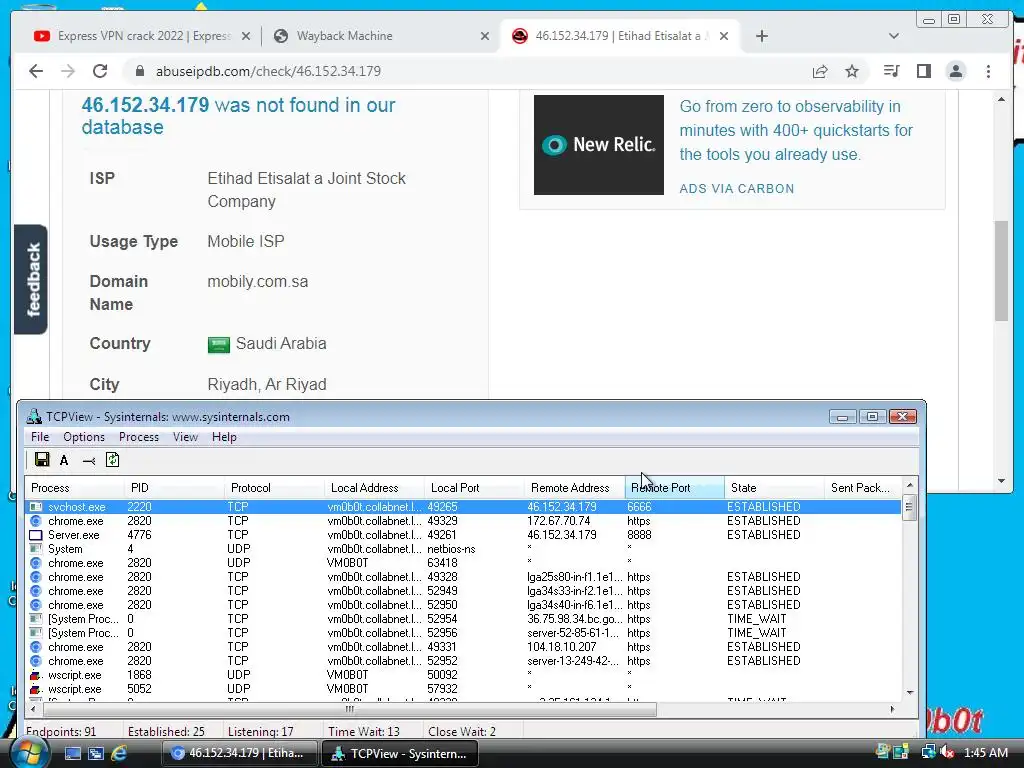1024x768 pixels.
Task: Sort by Local Port column header
Action: (x=475, y=488)
